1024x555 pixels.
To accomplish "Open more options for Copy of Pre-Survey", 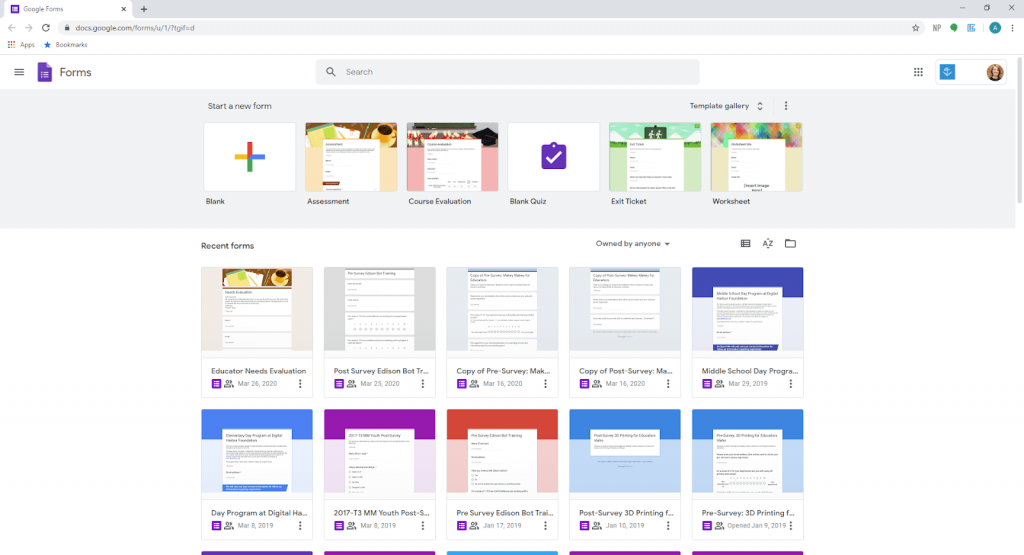I will point(545,384).
